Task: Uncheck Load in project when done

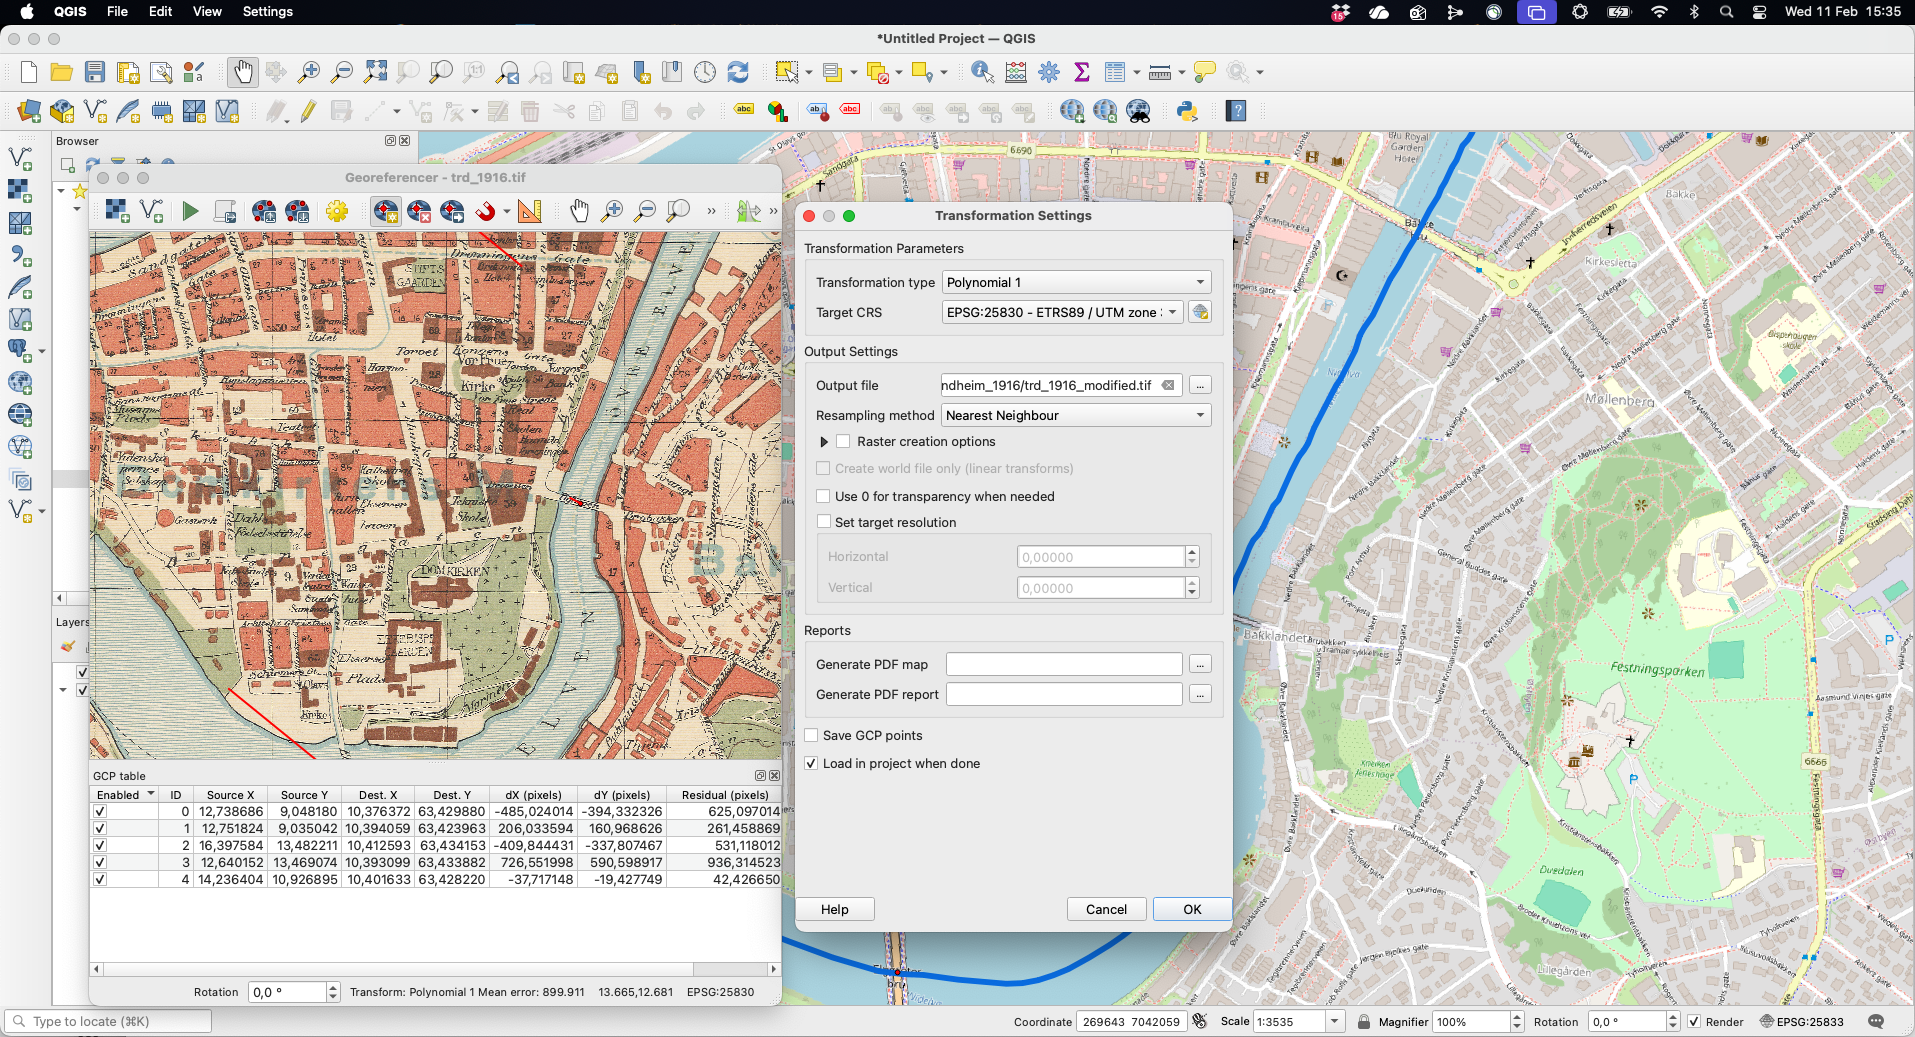Action: point(812,763)
